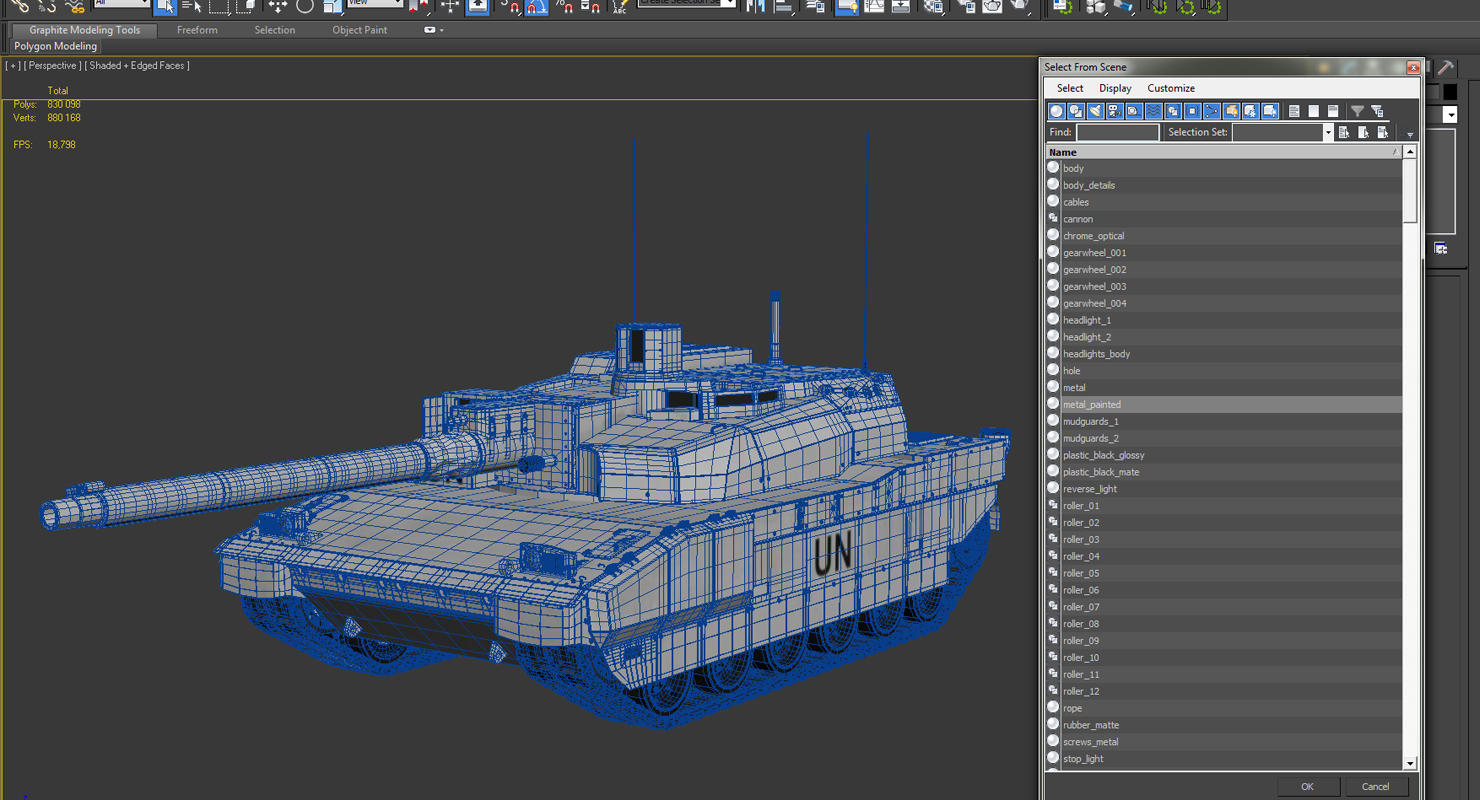
Task: Open Edit Named Selection Sets tool
Action: tap(620, 6)
